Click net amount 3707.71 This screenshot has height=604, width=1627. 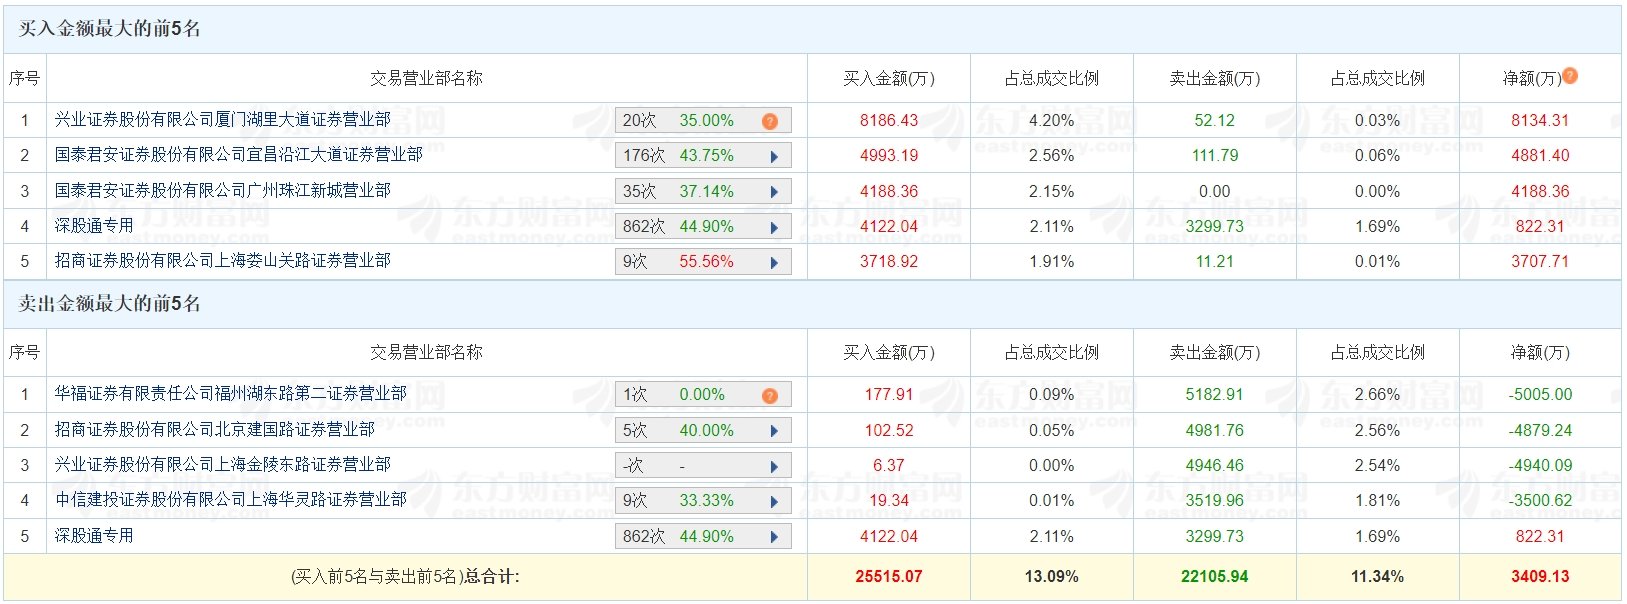point(1540,261)
